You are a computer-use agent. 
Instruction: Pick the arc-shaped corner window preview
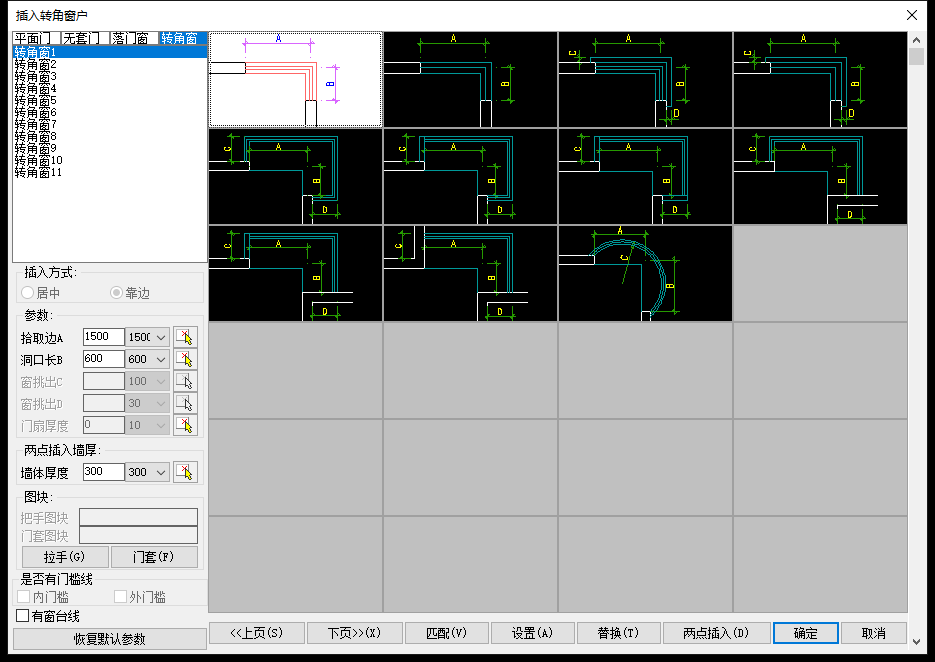pyautogui.click(x=645, y=274)
